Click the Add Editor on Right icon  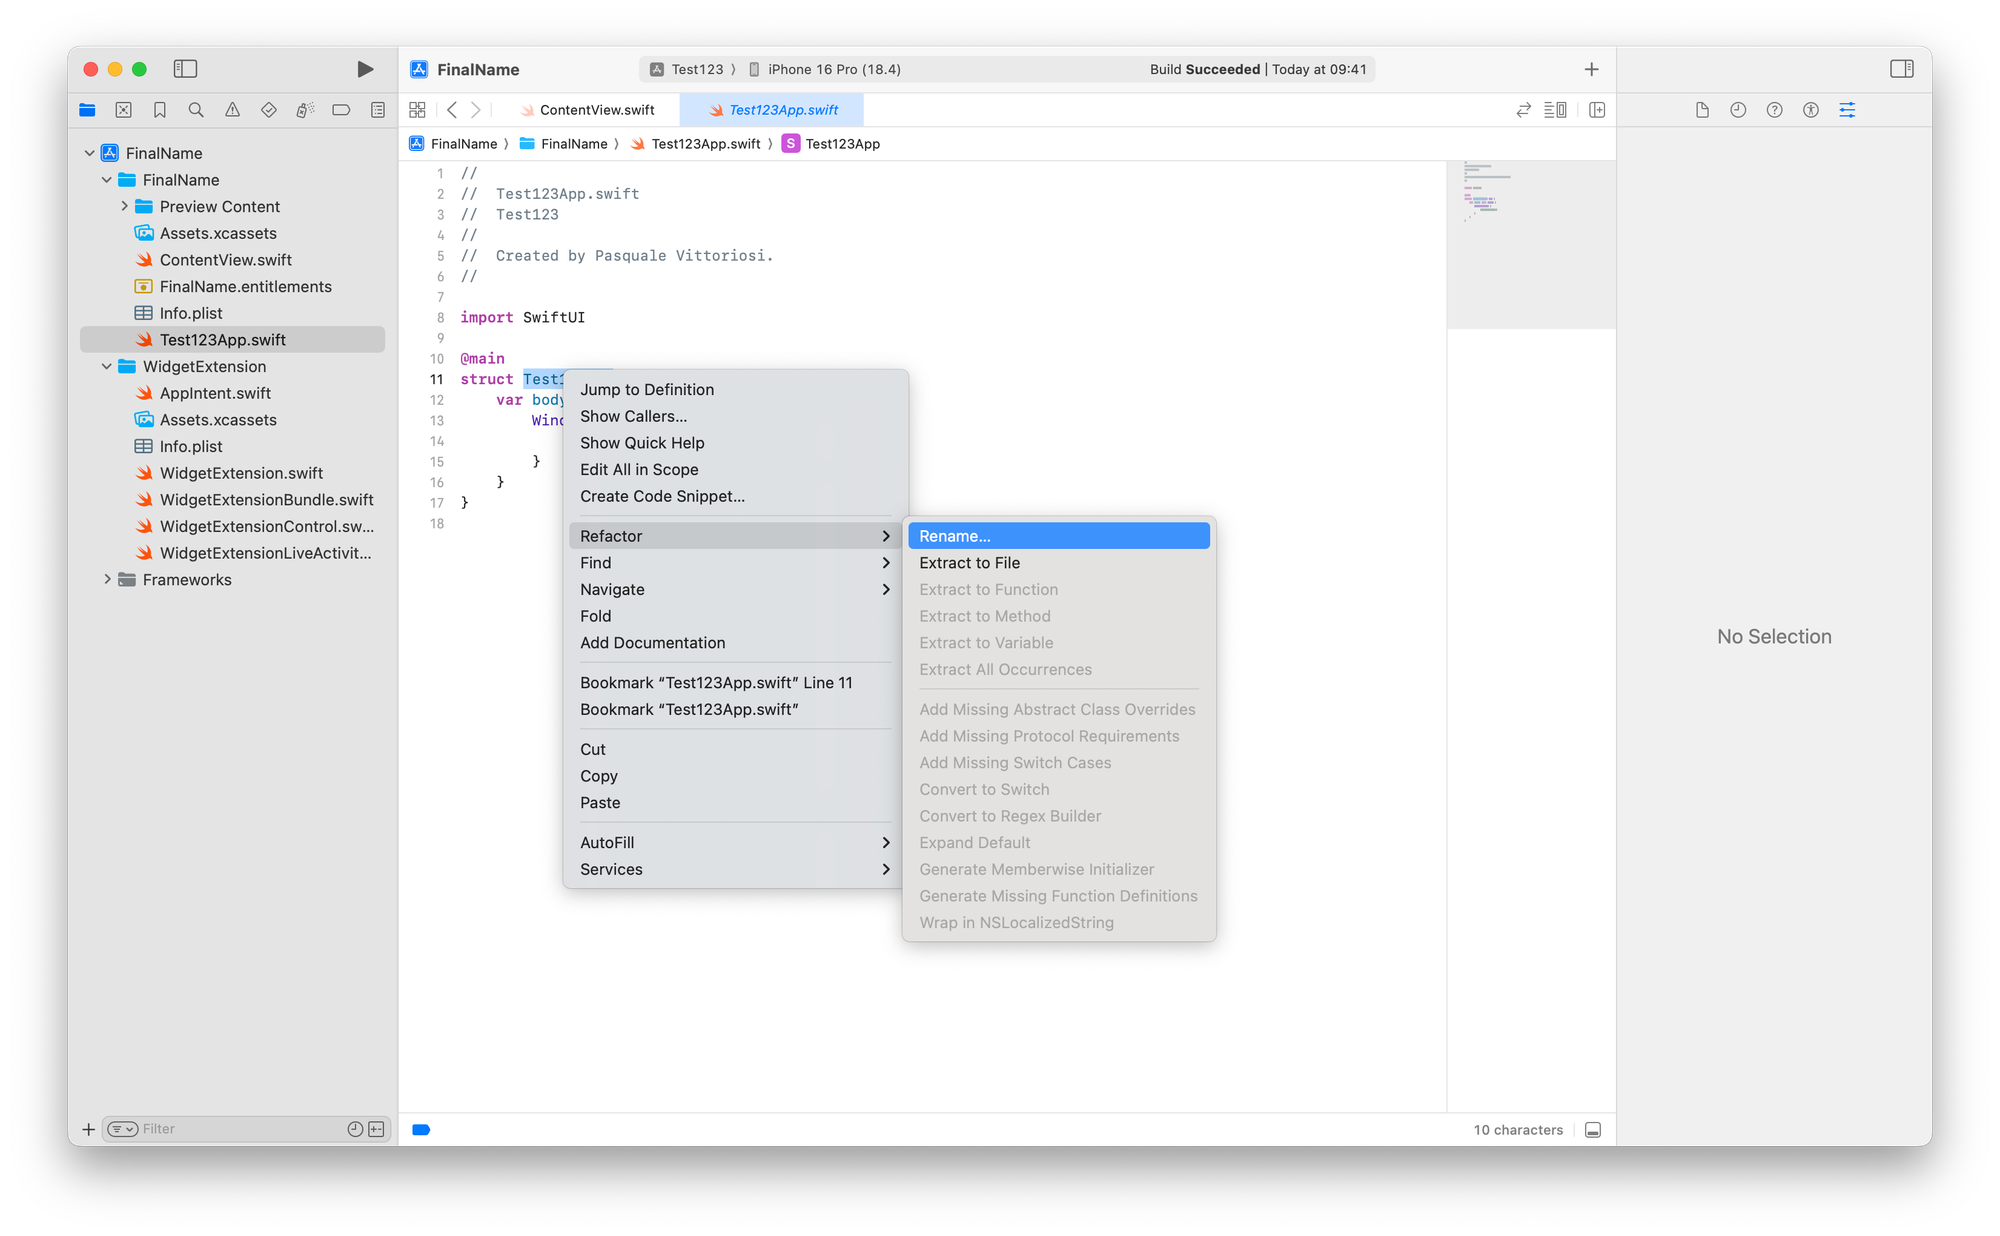(x=1597, y=110)
